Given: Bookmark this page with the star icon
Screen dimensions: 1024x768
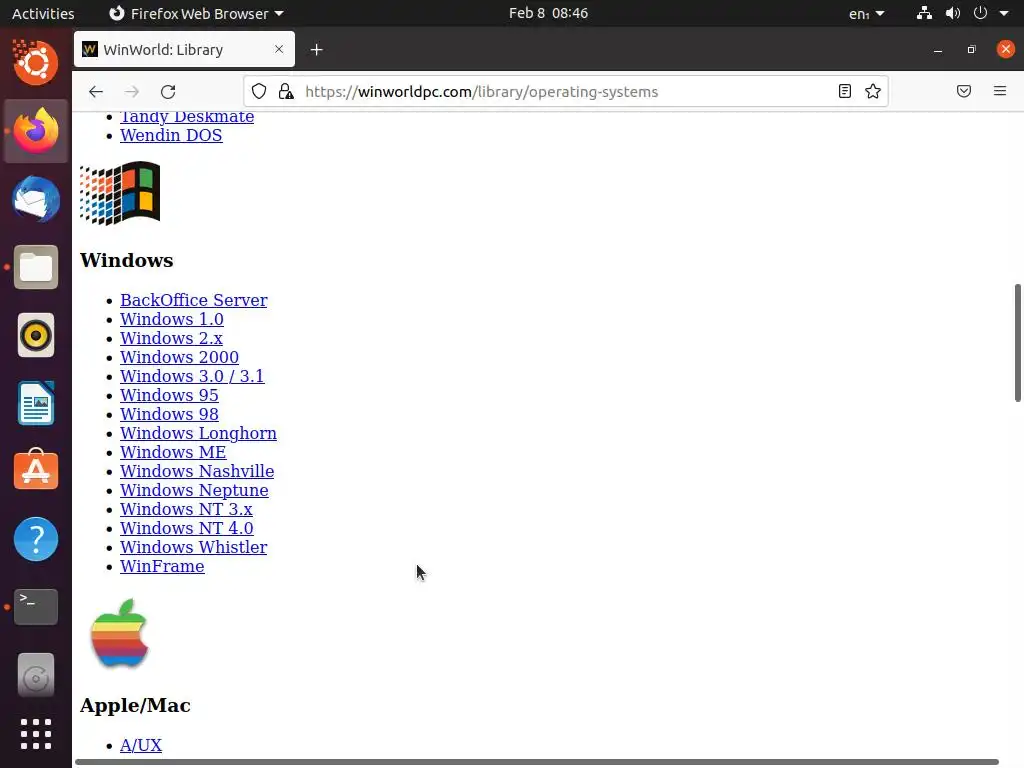Looking at the screenshot, I should 872,91.
